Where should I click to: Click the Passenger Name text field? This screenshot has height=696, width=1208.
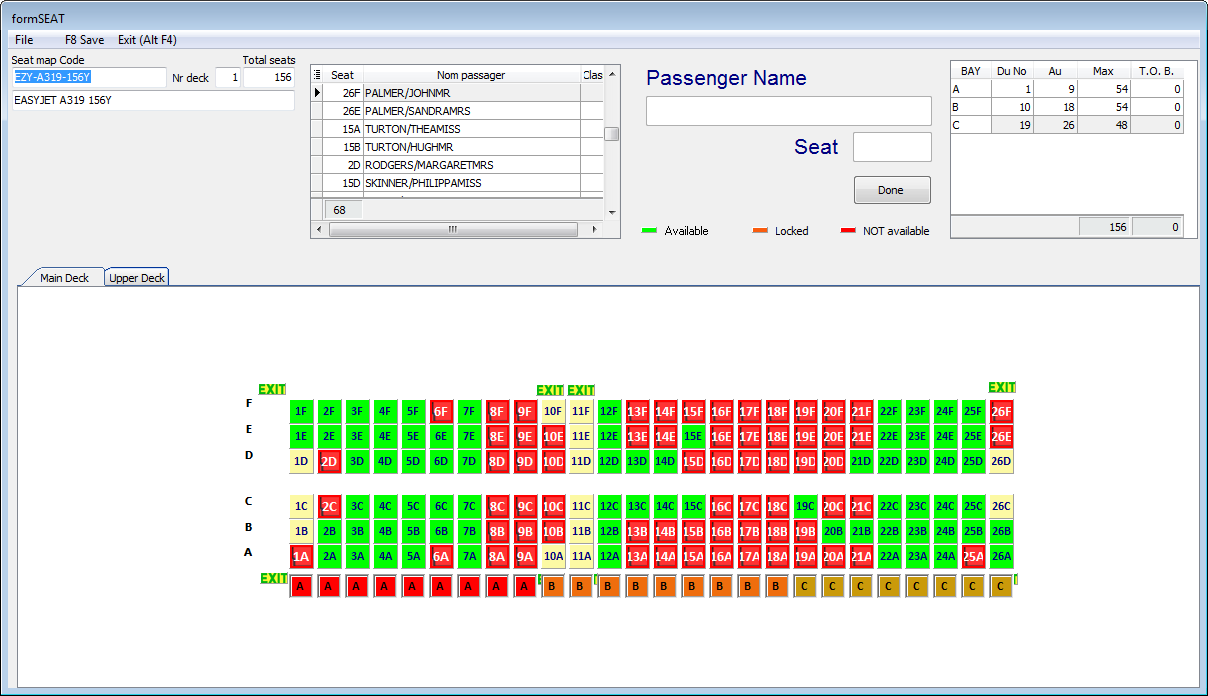(x=788, y=111)
